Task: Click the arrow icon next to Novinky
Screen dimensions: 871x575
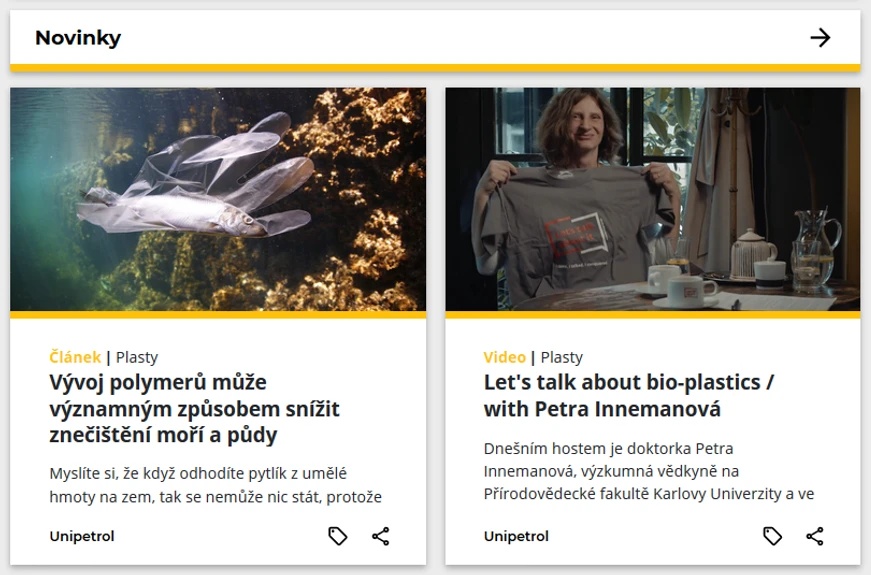Action: click(x=820, y=38)
